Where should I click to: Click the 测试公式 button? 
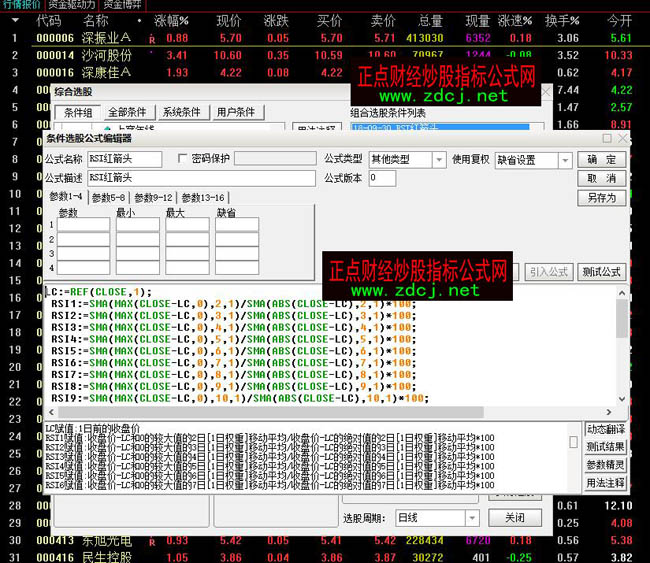click(x=602, y=271)
